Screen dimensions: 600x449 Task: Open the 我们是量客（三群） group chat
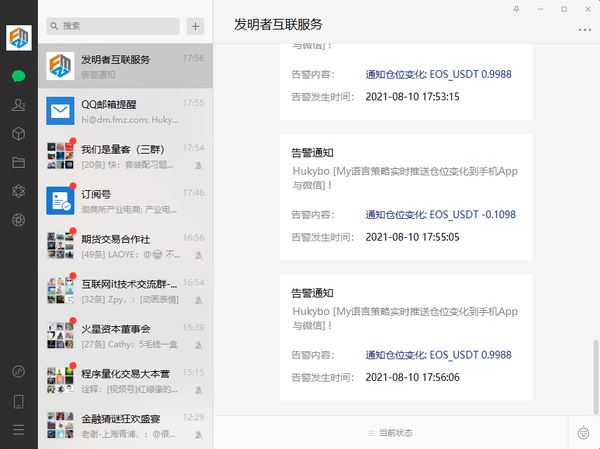tap(125, 155)
